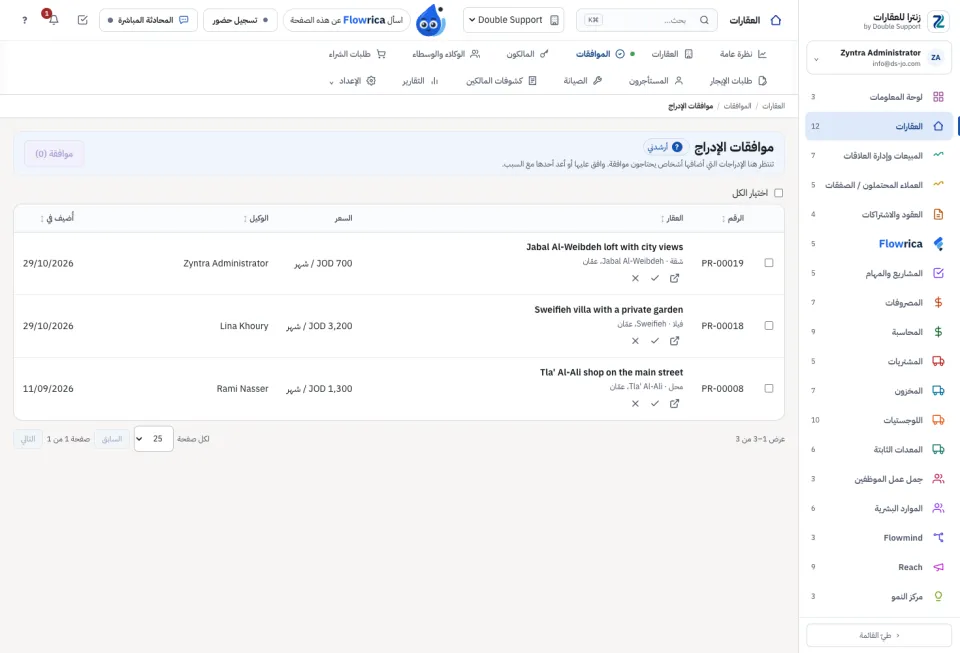Click the السابق previous page button
The image size is (960, 653).
pos(112,439)
